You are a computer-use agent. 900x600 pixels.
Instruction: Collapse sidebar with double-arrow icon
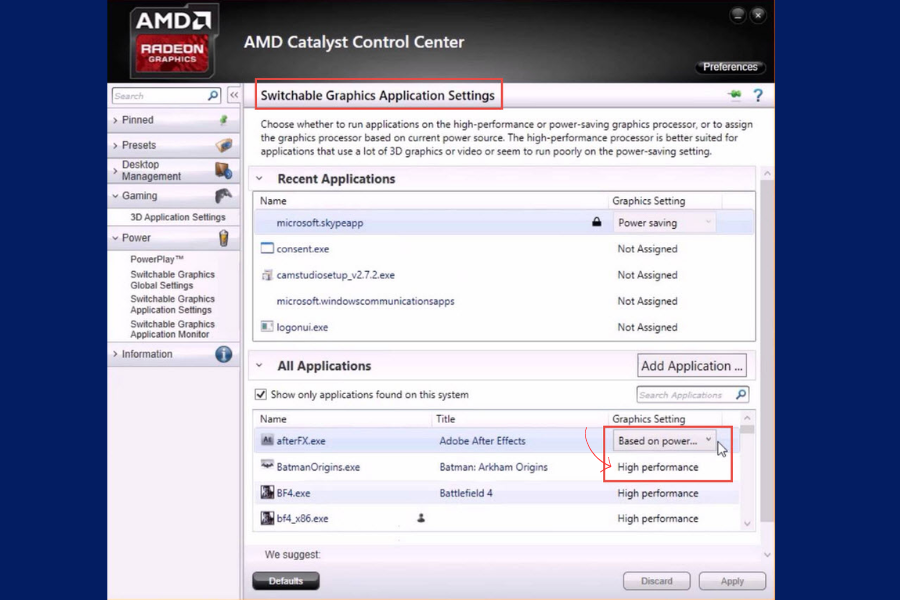[234, 96]
